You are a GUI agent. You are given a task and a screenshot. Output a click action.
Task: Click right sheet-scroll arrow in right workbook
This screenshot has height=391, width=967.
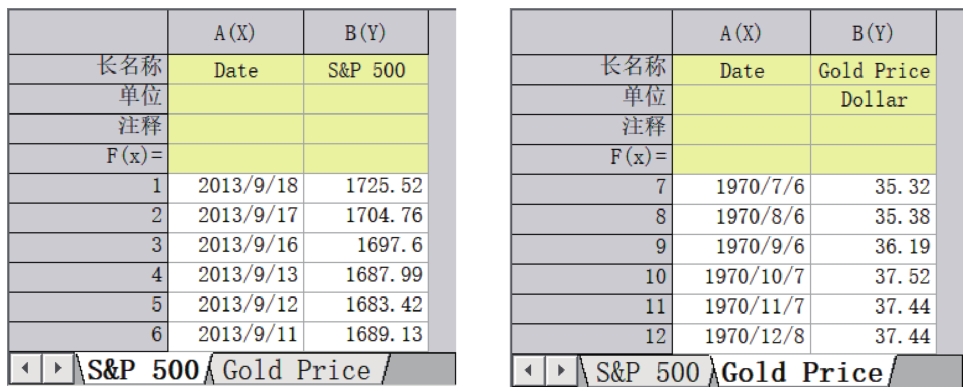point(561,369)
